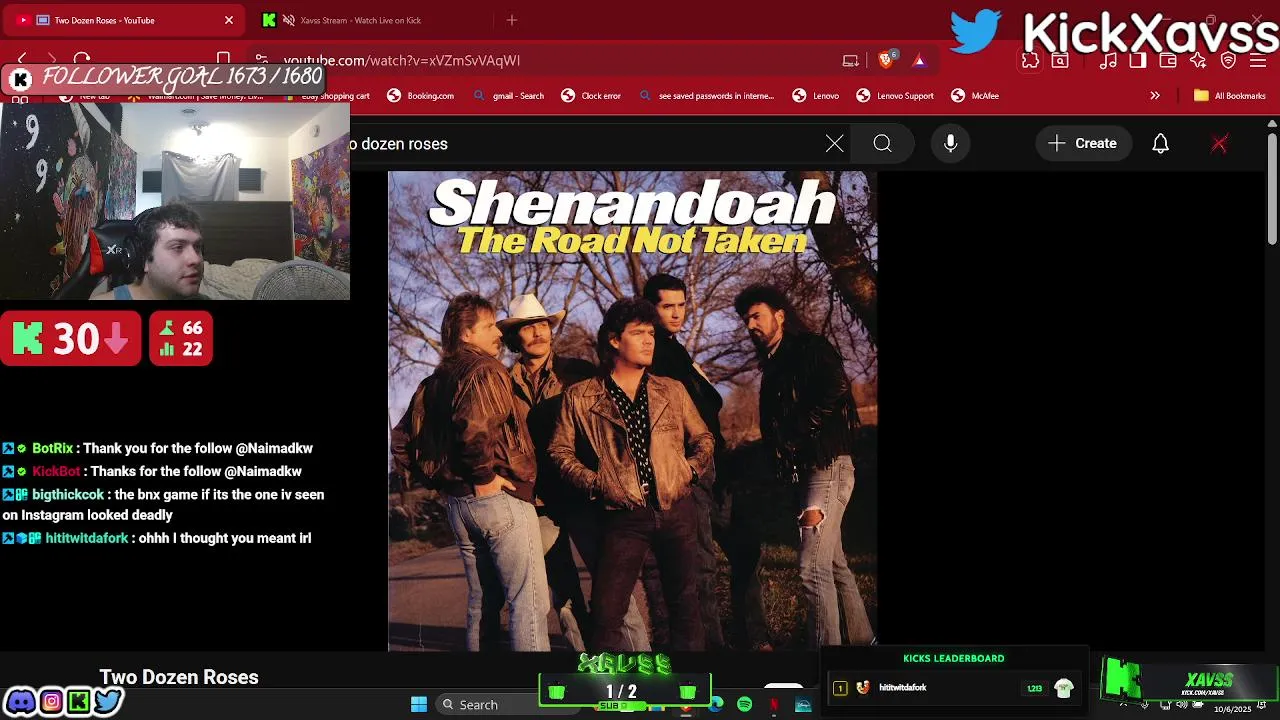This screenshot has height=720, width=1280.
Task: Open the Brave VPN toolbar icon
Action: pos(1229,61)
